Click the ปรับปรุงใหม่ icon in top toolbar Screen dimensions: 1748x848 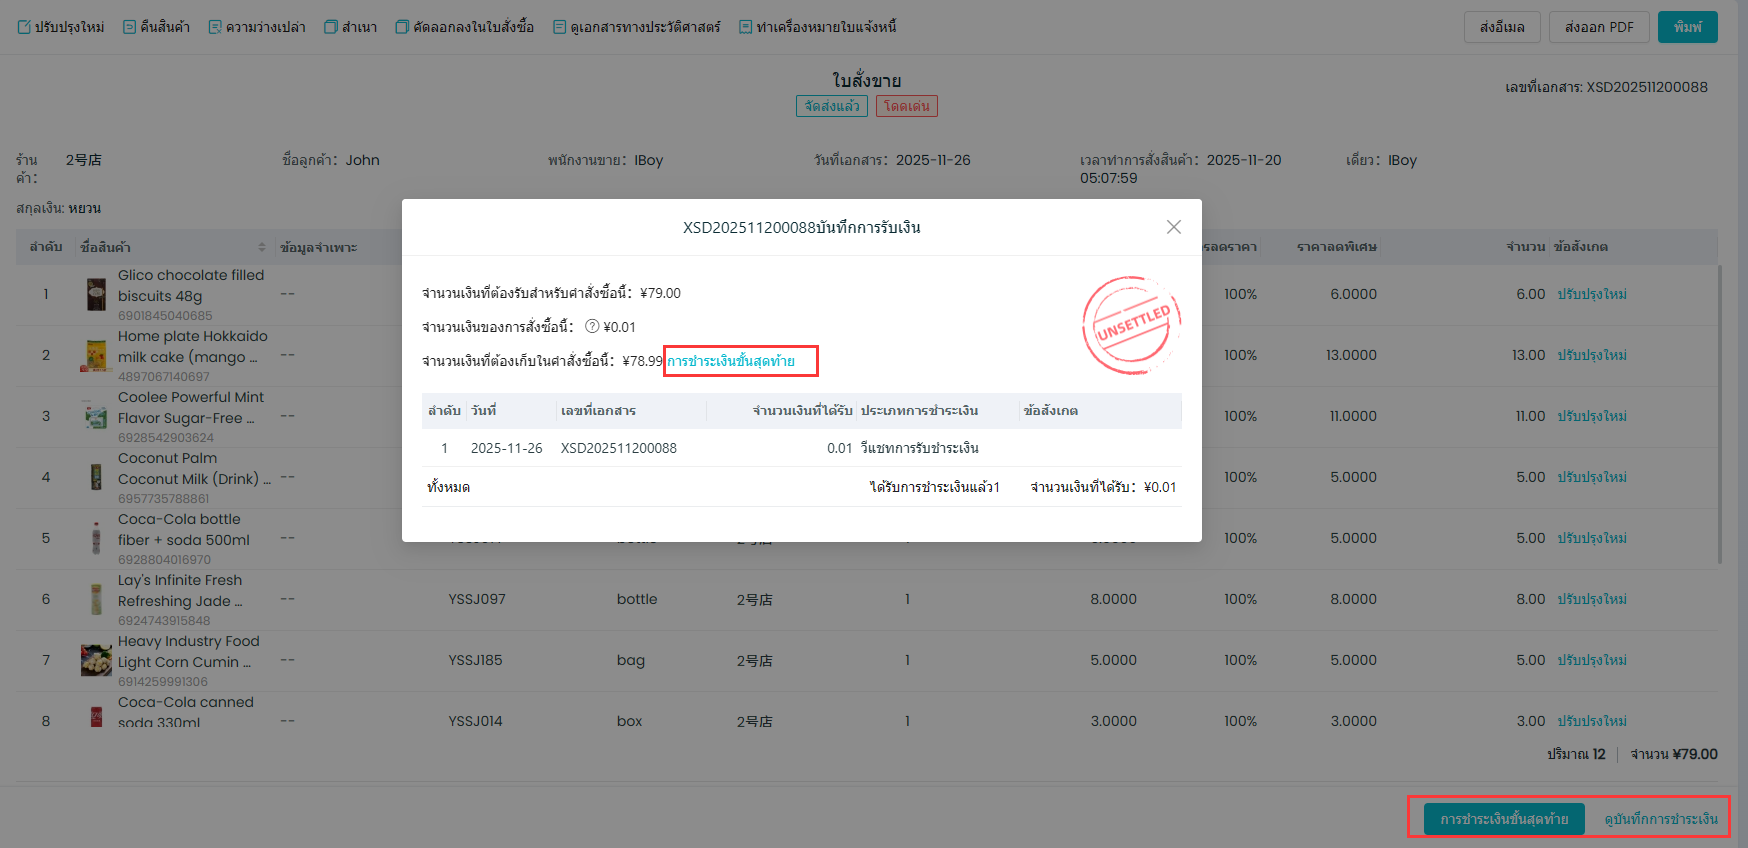coord(24,27)
